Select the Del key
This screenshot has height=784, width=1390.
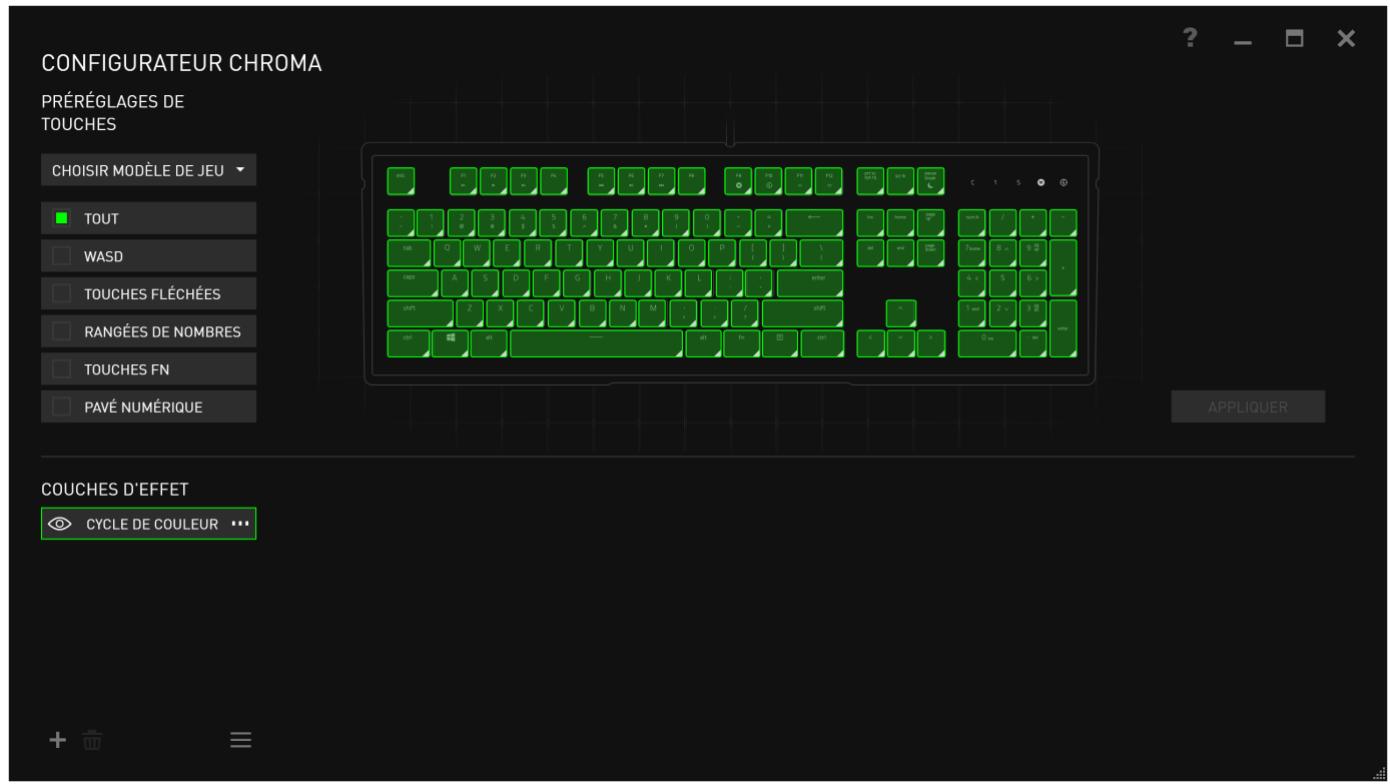pyautogui.click(x=870, y=253)
